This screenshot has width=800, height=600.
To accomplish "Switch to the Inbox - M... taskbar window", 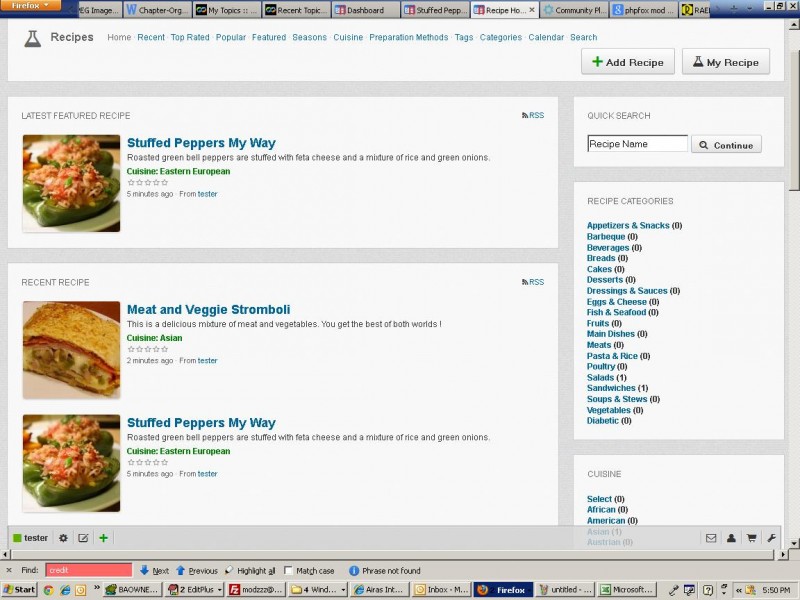I will click(x=442, y=590).
